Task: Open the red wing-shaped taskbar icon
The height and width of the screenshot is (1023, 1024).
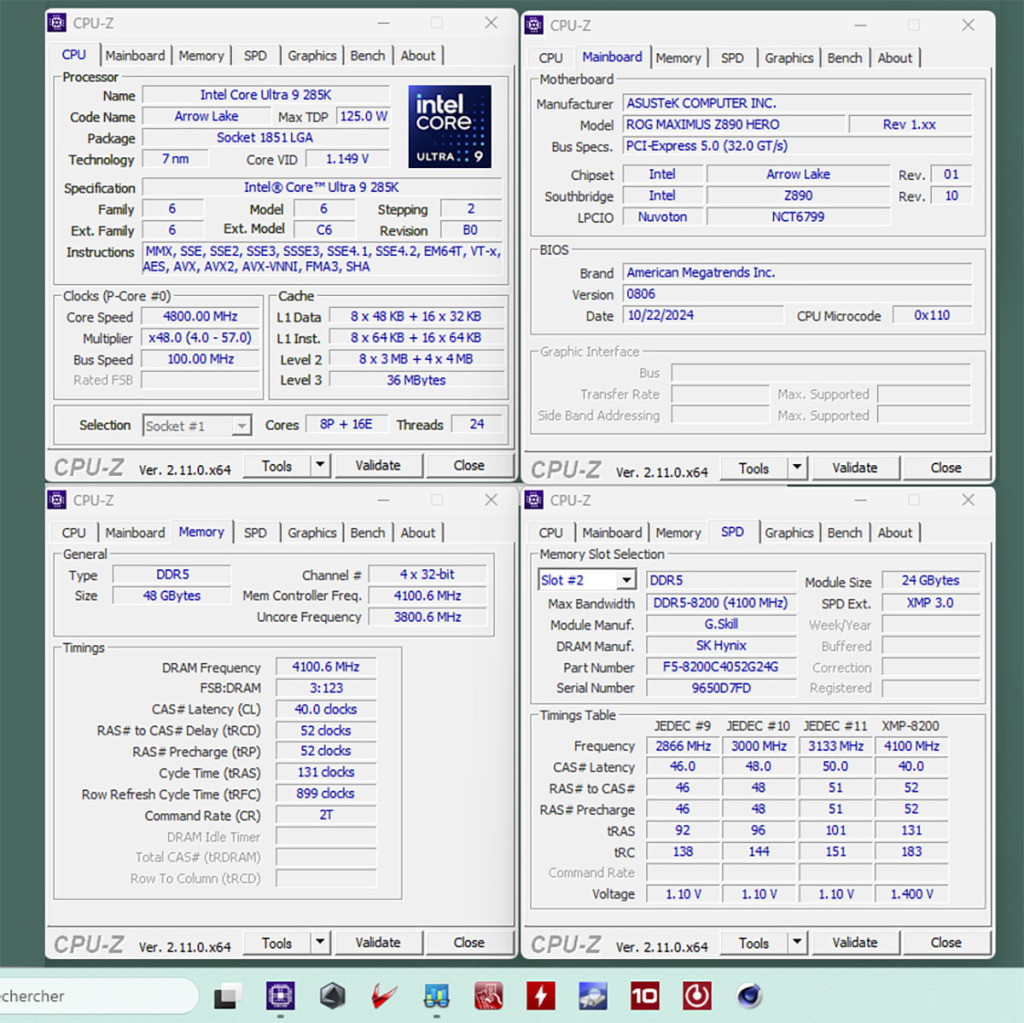Action: (x=384, y=996)
